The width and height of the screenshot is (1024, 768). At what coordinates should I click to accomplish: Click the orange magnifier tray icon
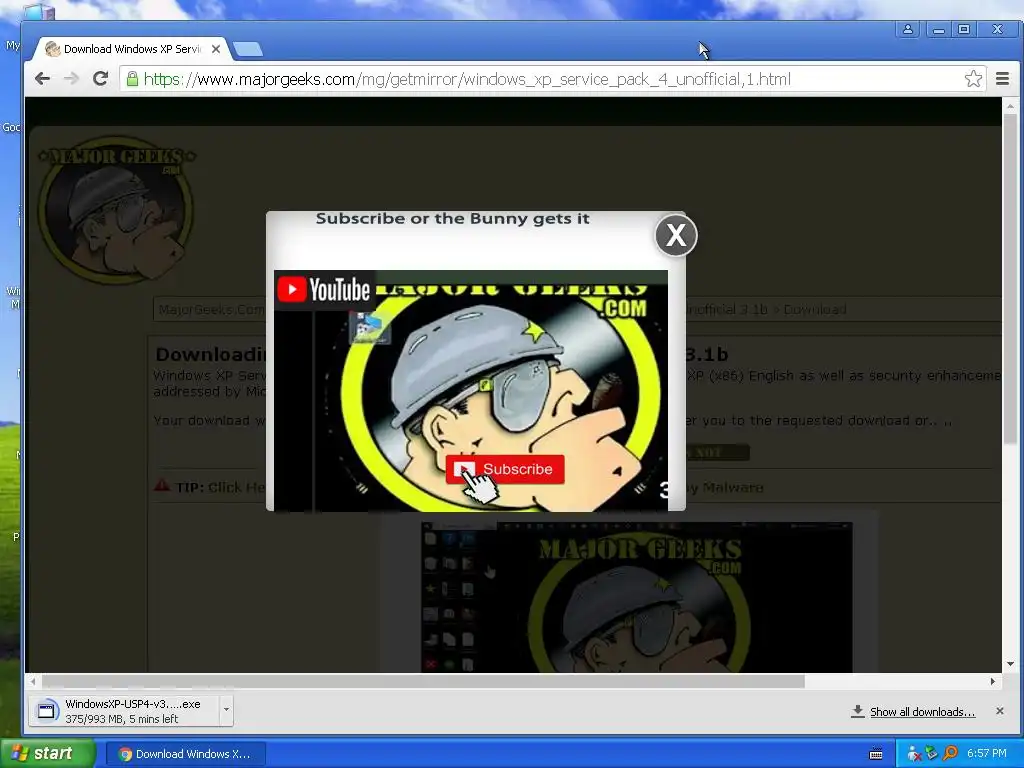(x=950, y=754)
